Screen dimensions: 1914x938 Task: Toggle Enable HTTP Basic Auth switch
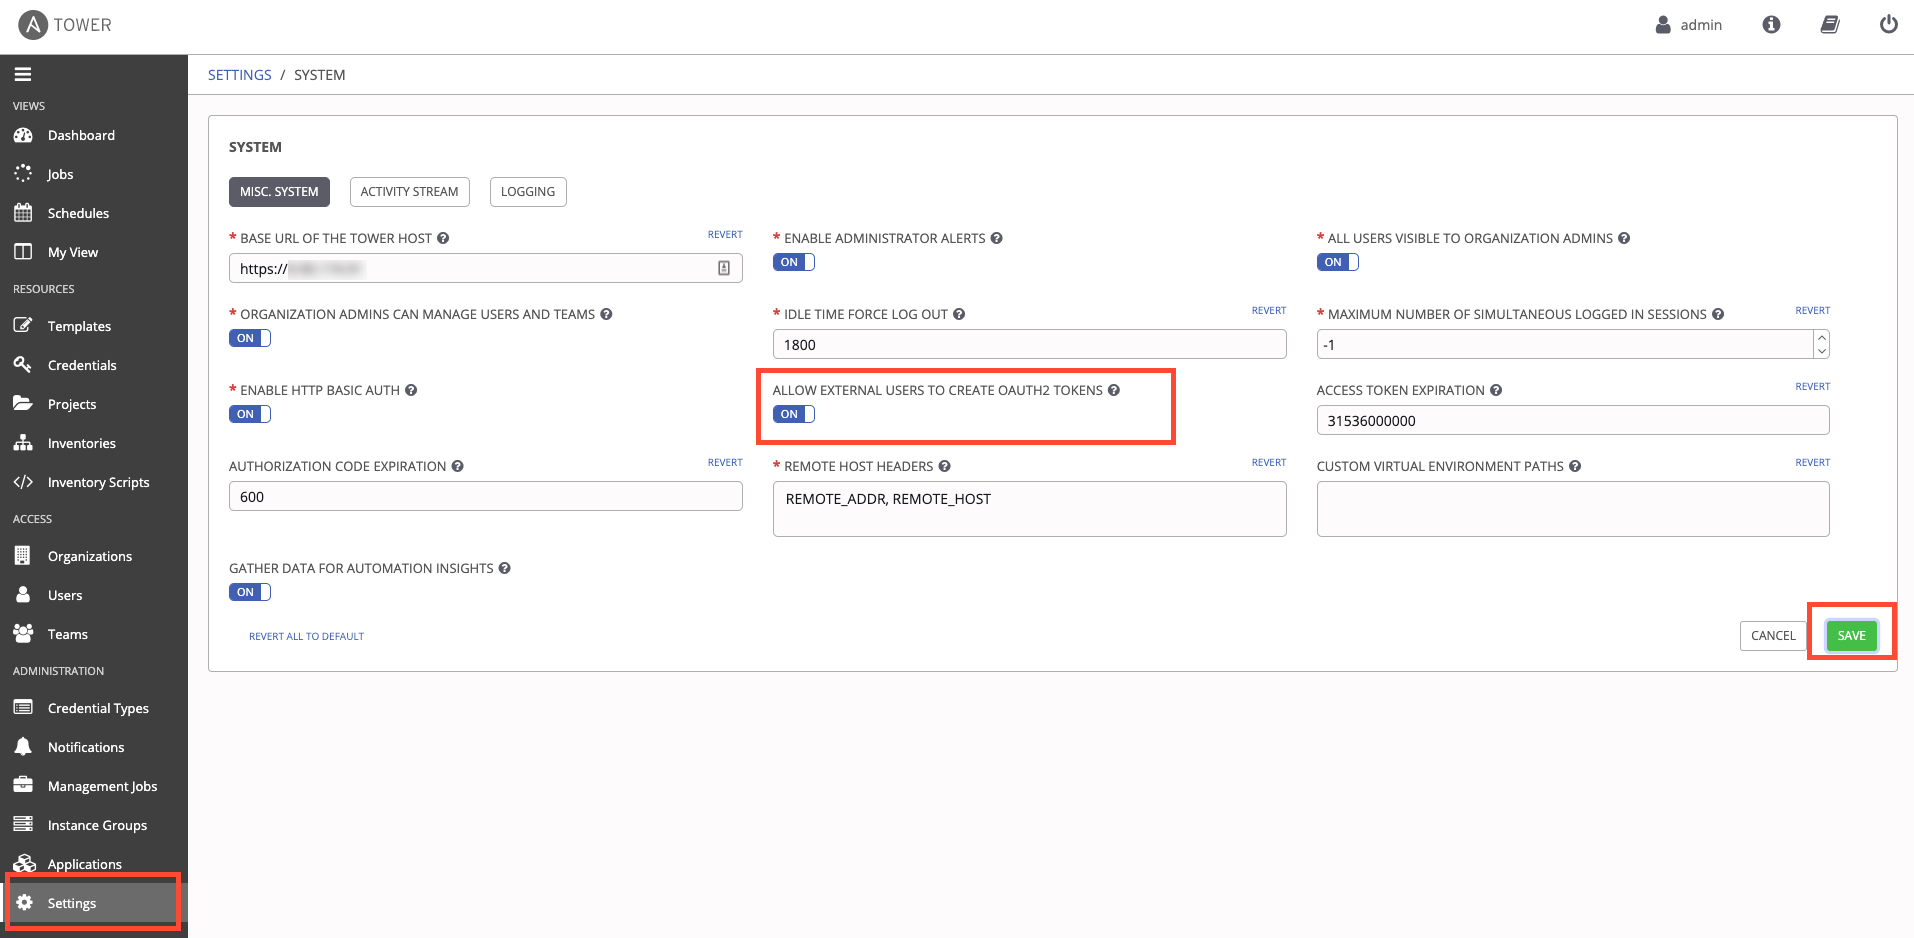click(x=250, y=414)
